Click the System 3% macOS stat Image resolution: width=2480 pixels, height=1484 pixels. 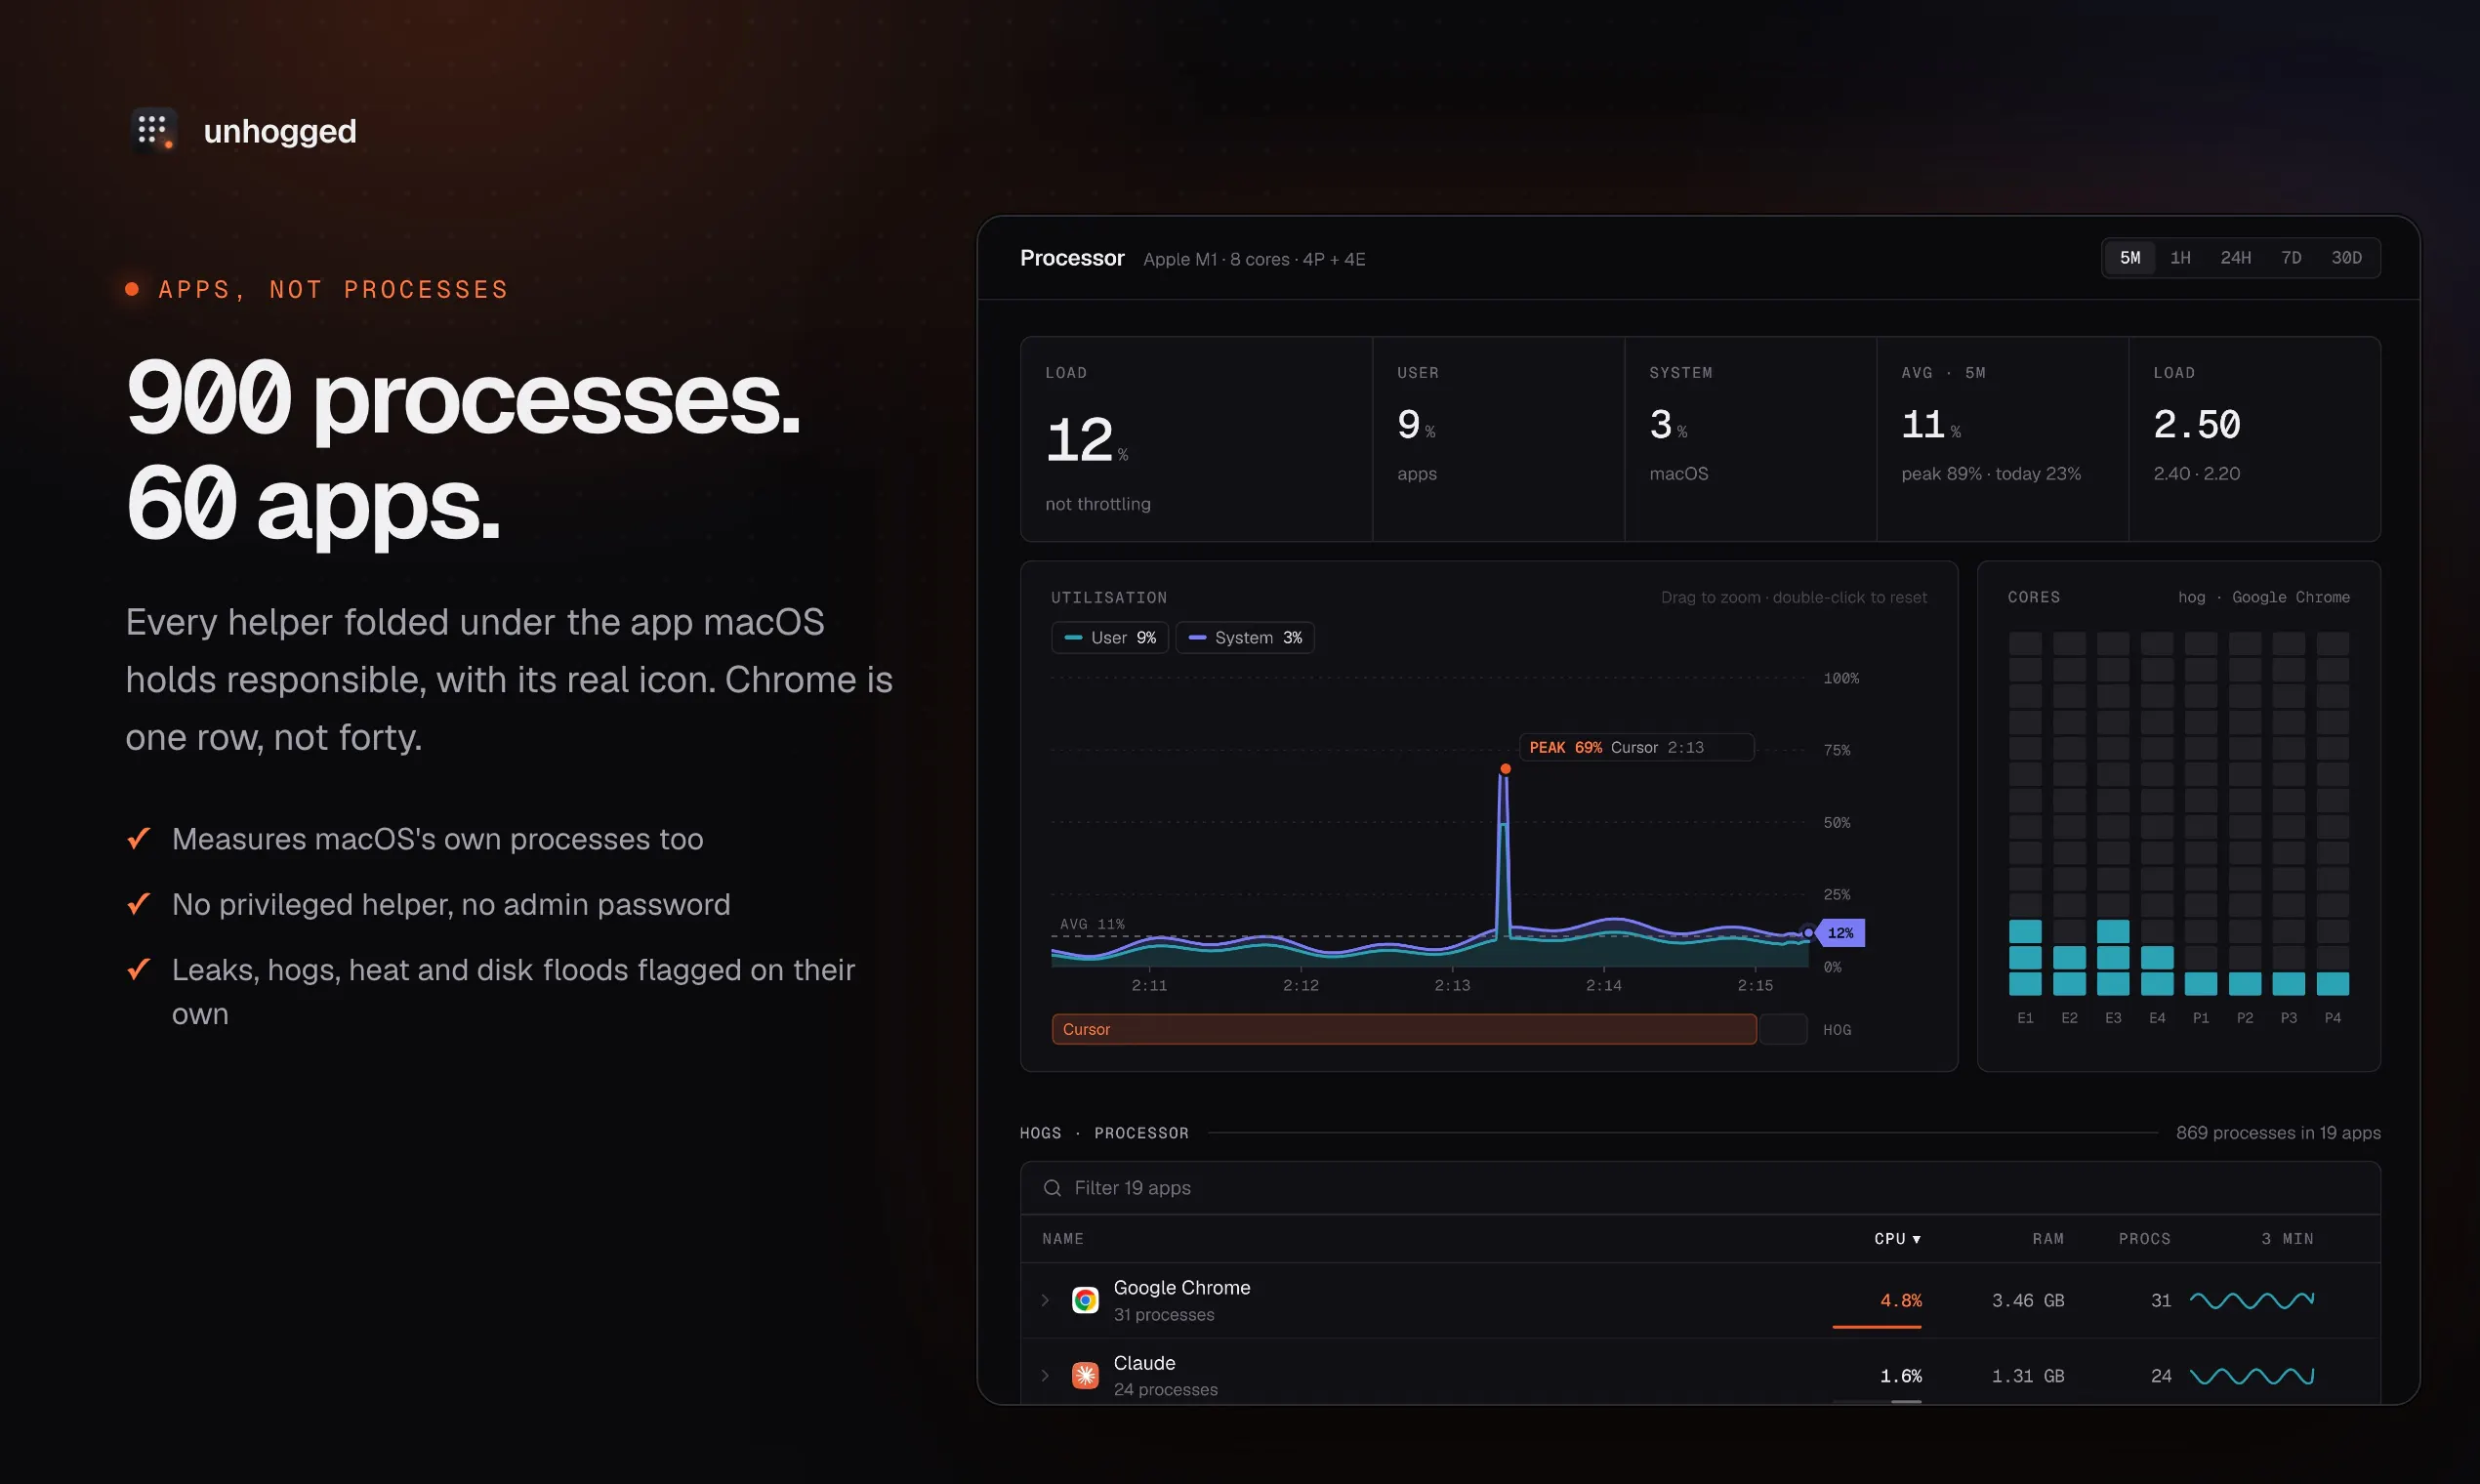point(1750,439)
